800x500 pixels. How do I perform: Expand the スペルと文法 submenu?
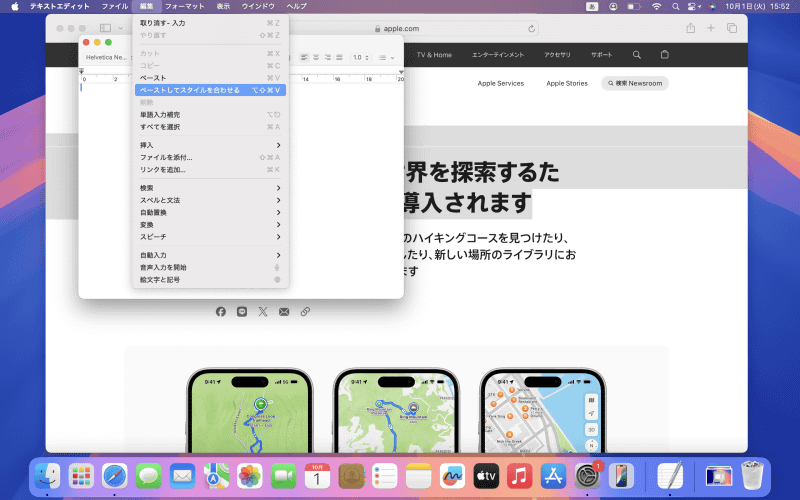210,201
